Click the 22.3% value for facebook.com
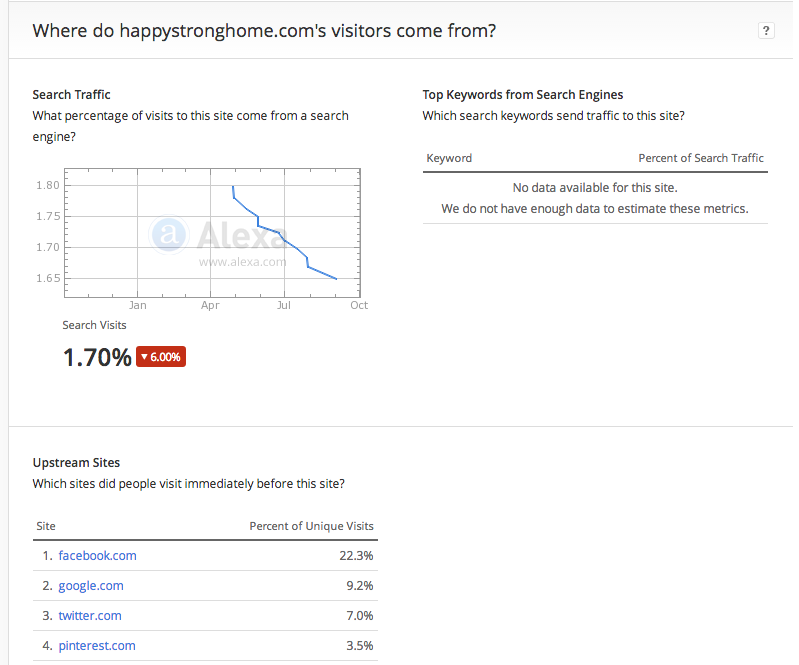The height and width of the screenshot is (665, 799). click(x=356, y=555)
